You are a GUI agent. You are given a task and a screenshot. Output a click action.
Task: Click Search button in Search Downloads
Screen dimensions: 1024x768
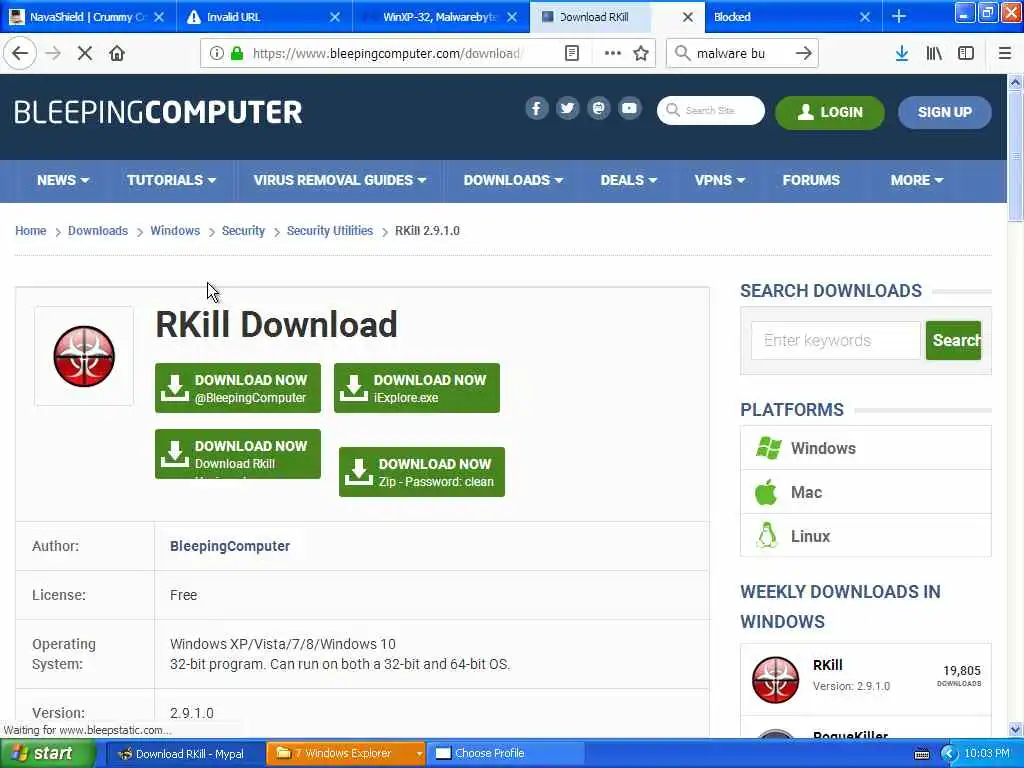click(x=953, y=340)
